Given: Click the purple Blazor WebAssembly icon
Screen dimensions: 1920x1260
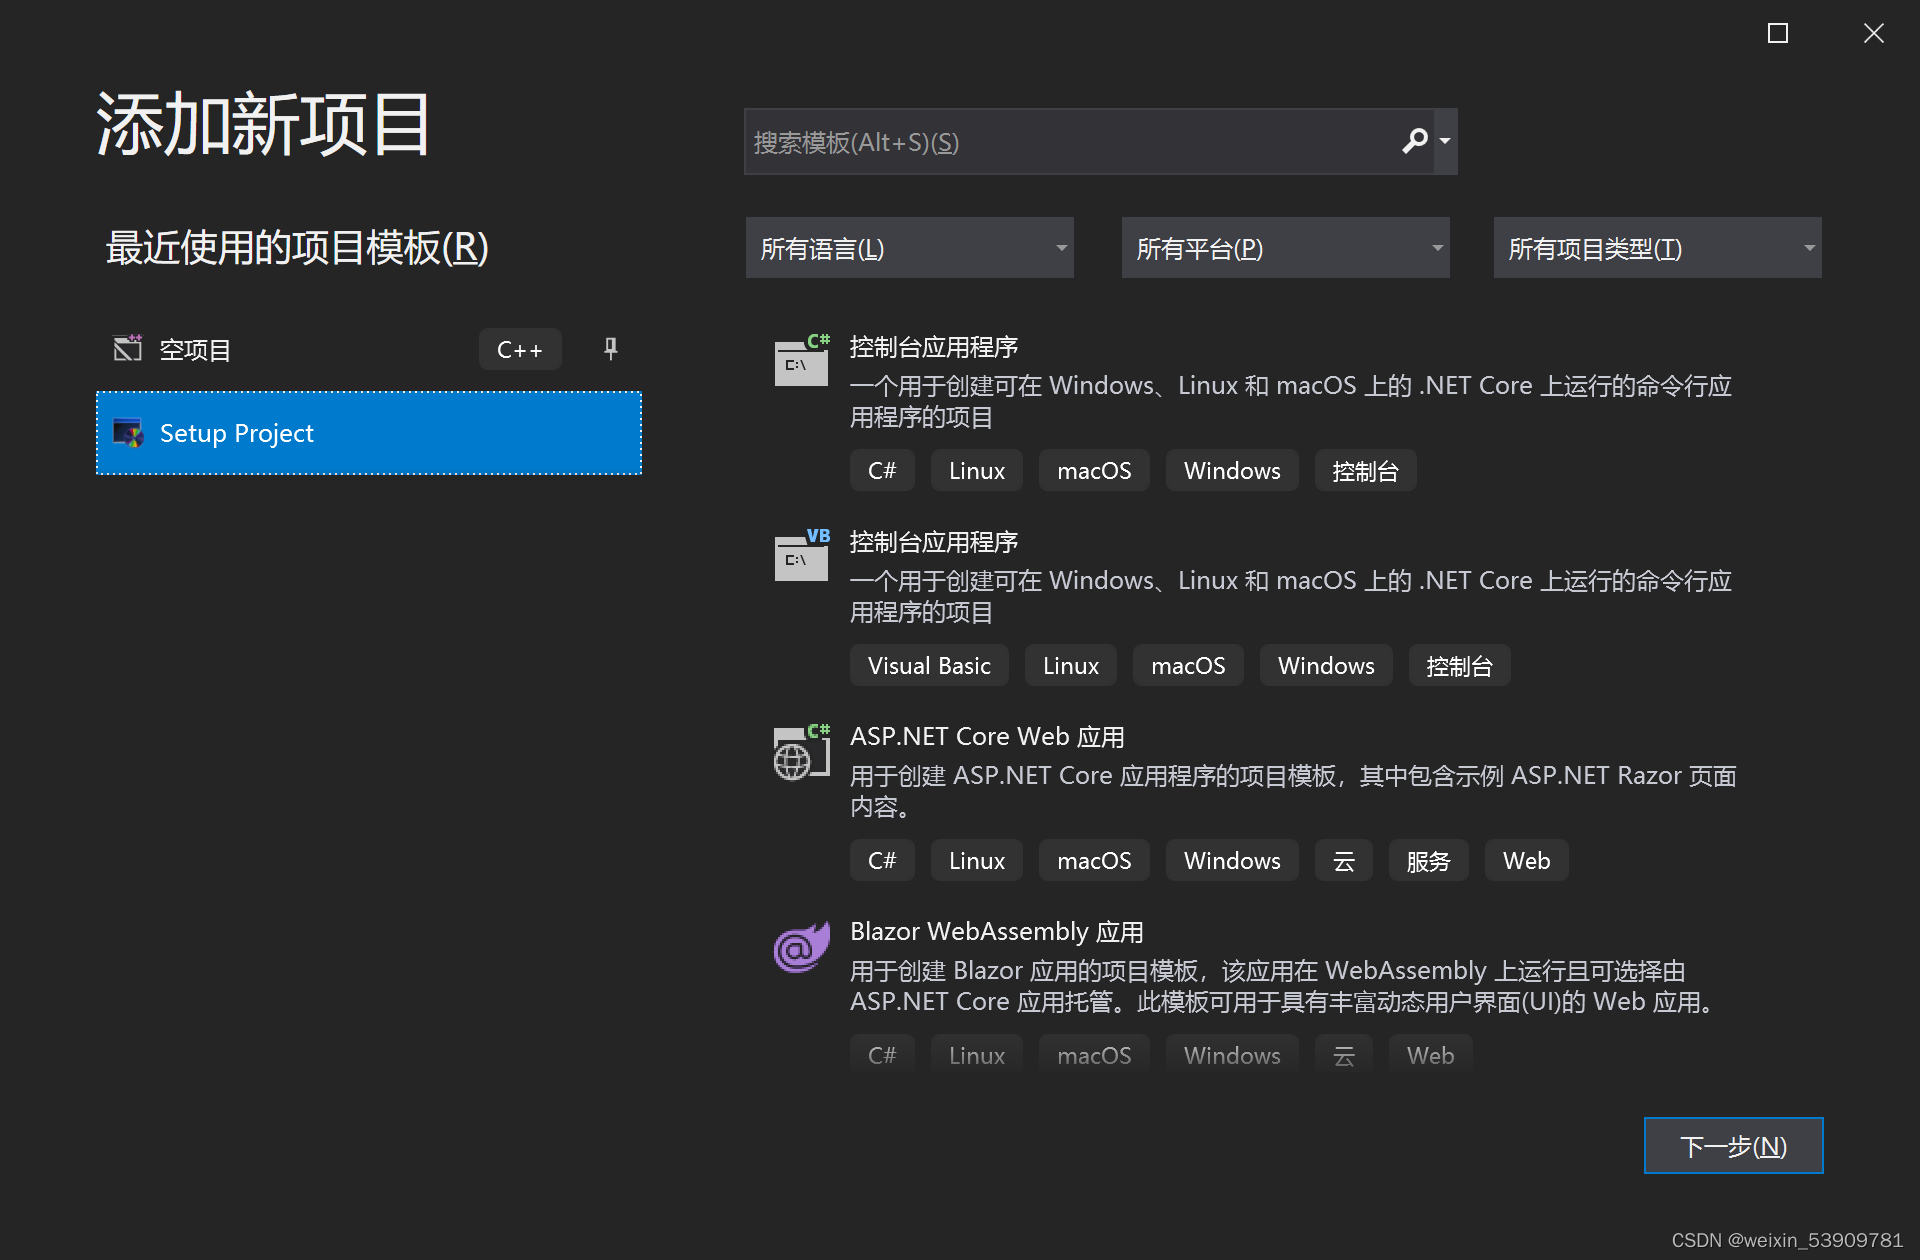Looking at the screenshot, I should [x=801, y=948].
